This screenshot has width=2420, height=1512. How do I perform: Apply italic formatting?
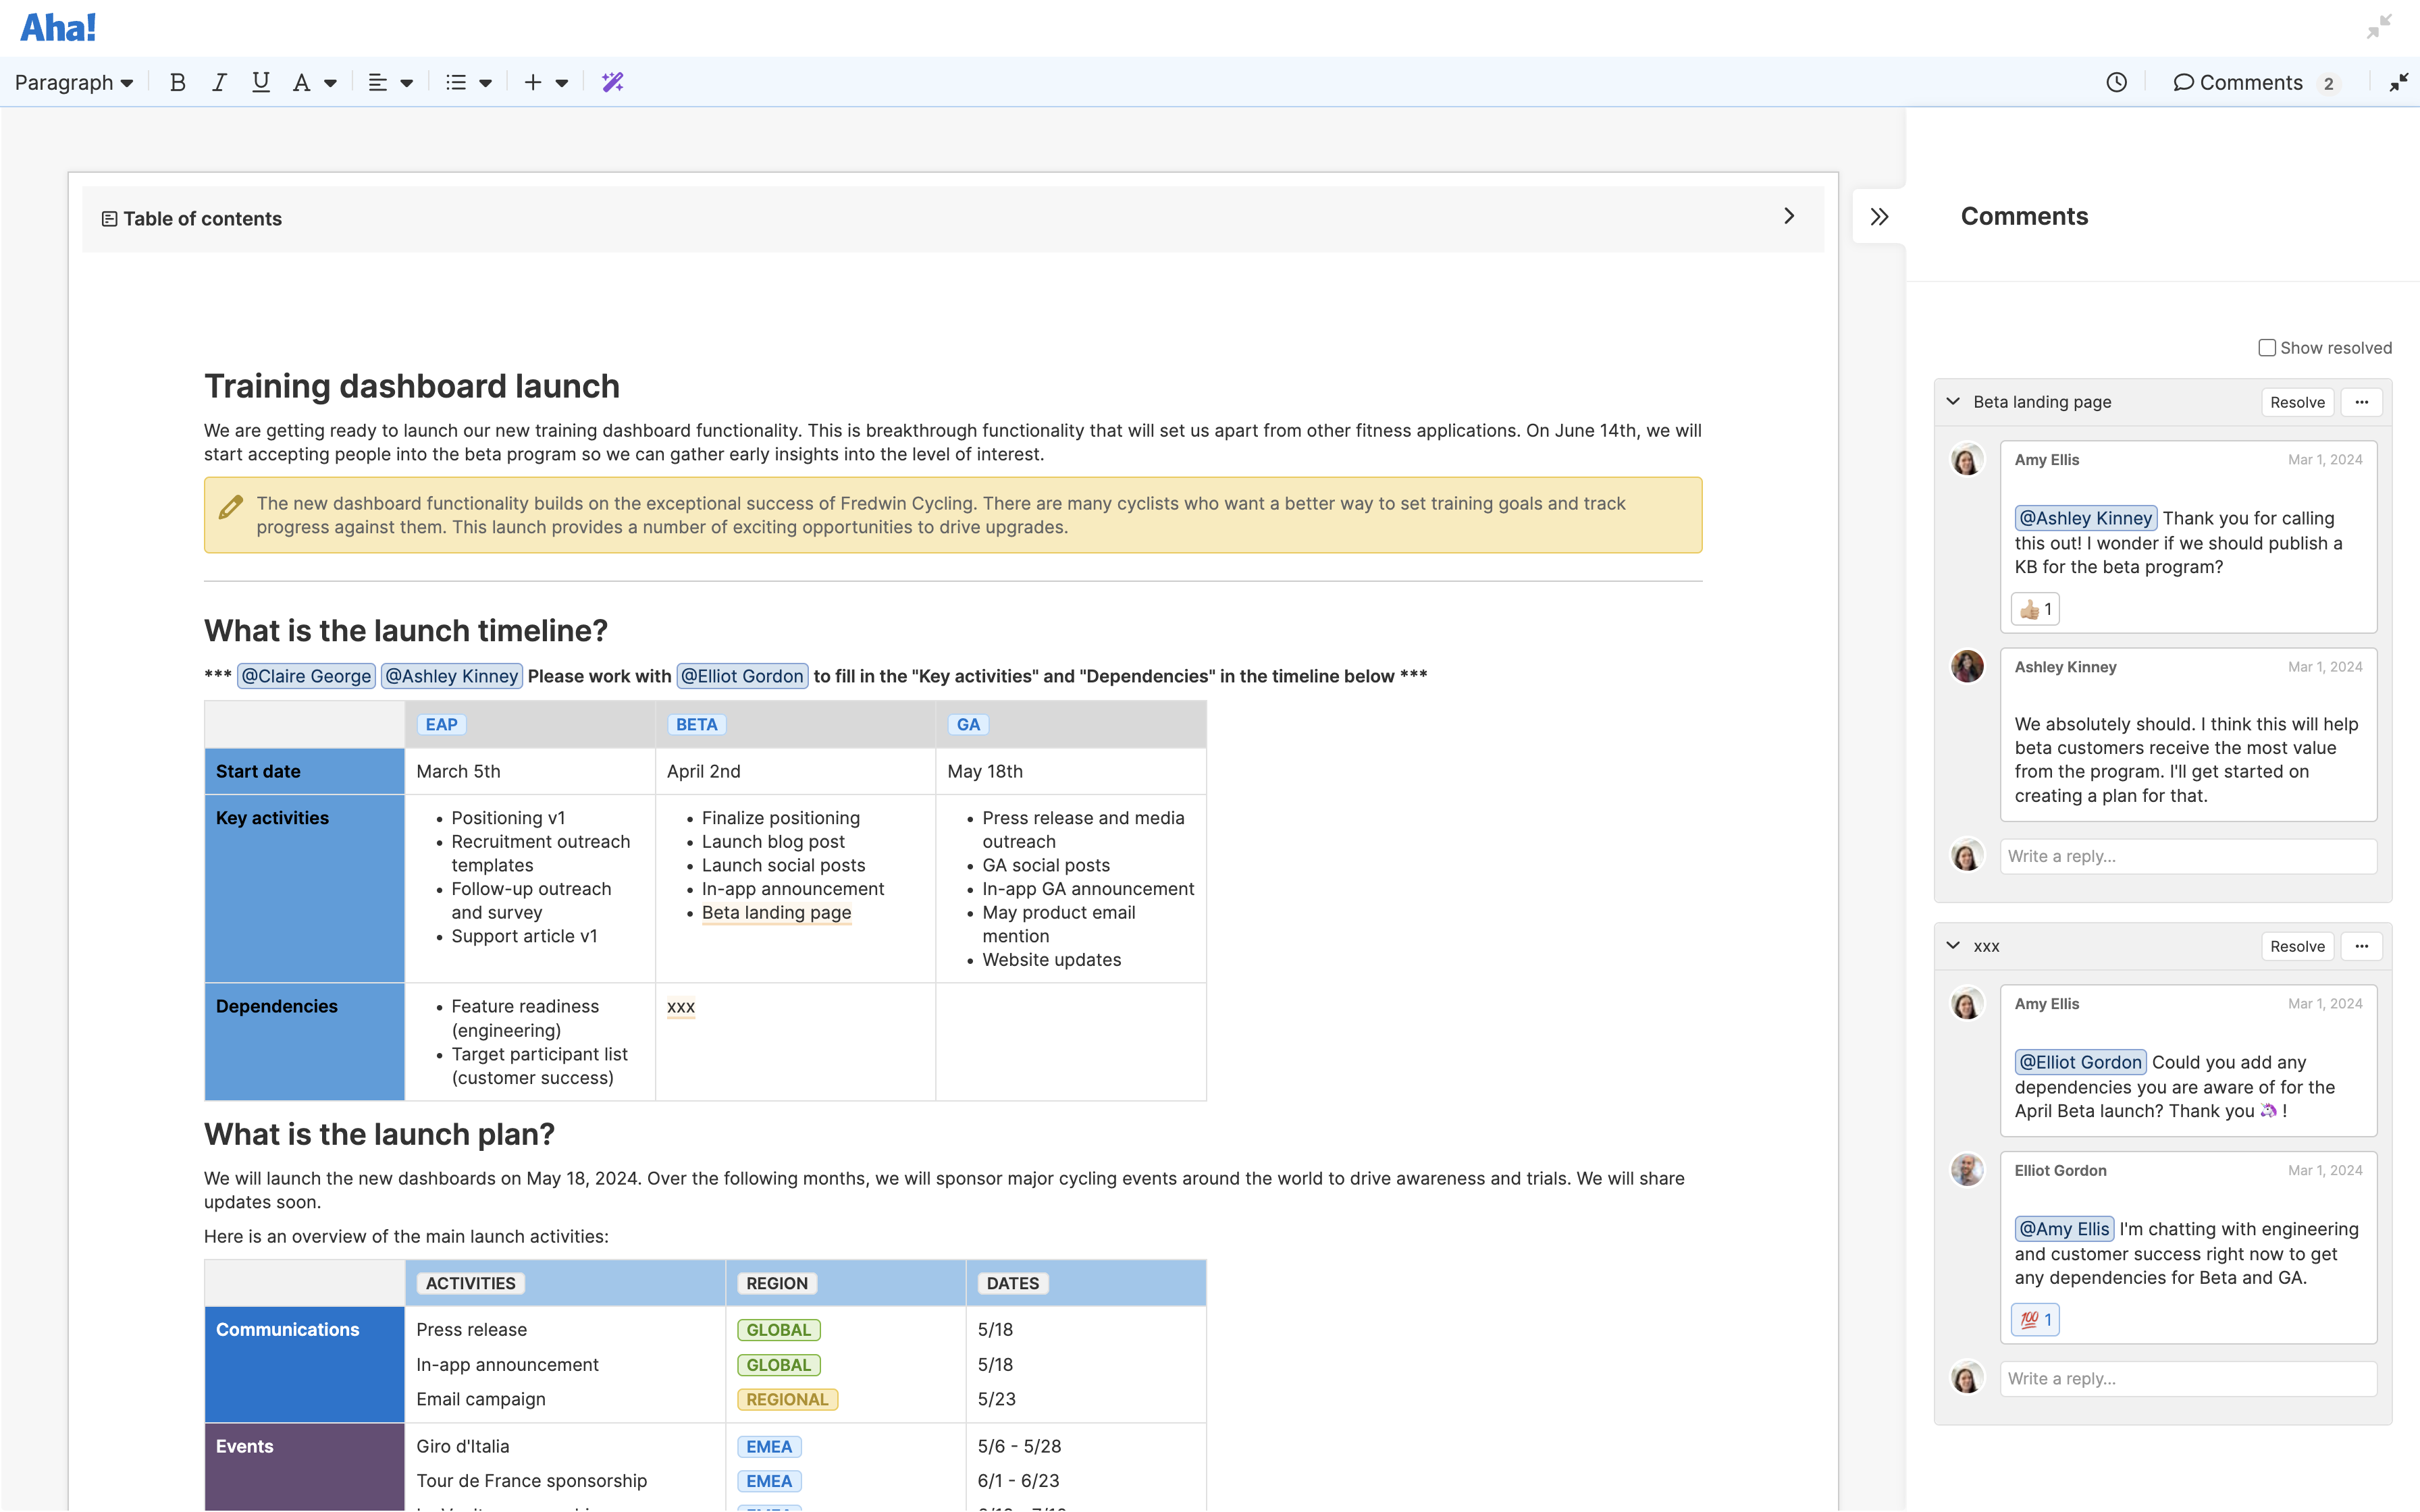(x=219, y=82)
